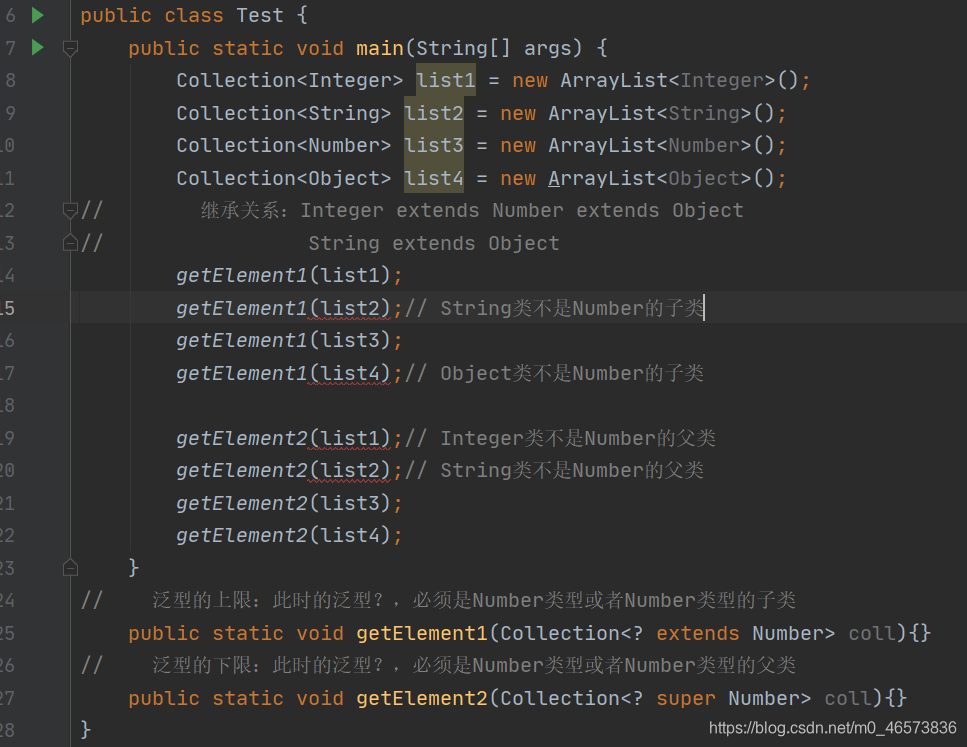Click Collection<Object> type declaration
The height and width of the screenshot is (747, 967).
point(284,178)
